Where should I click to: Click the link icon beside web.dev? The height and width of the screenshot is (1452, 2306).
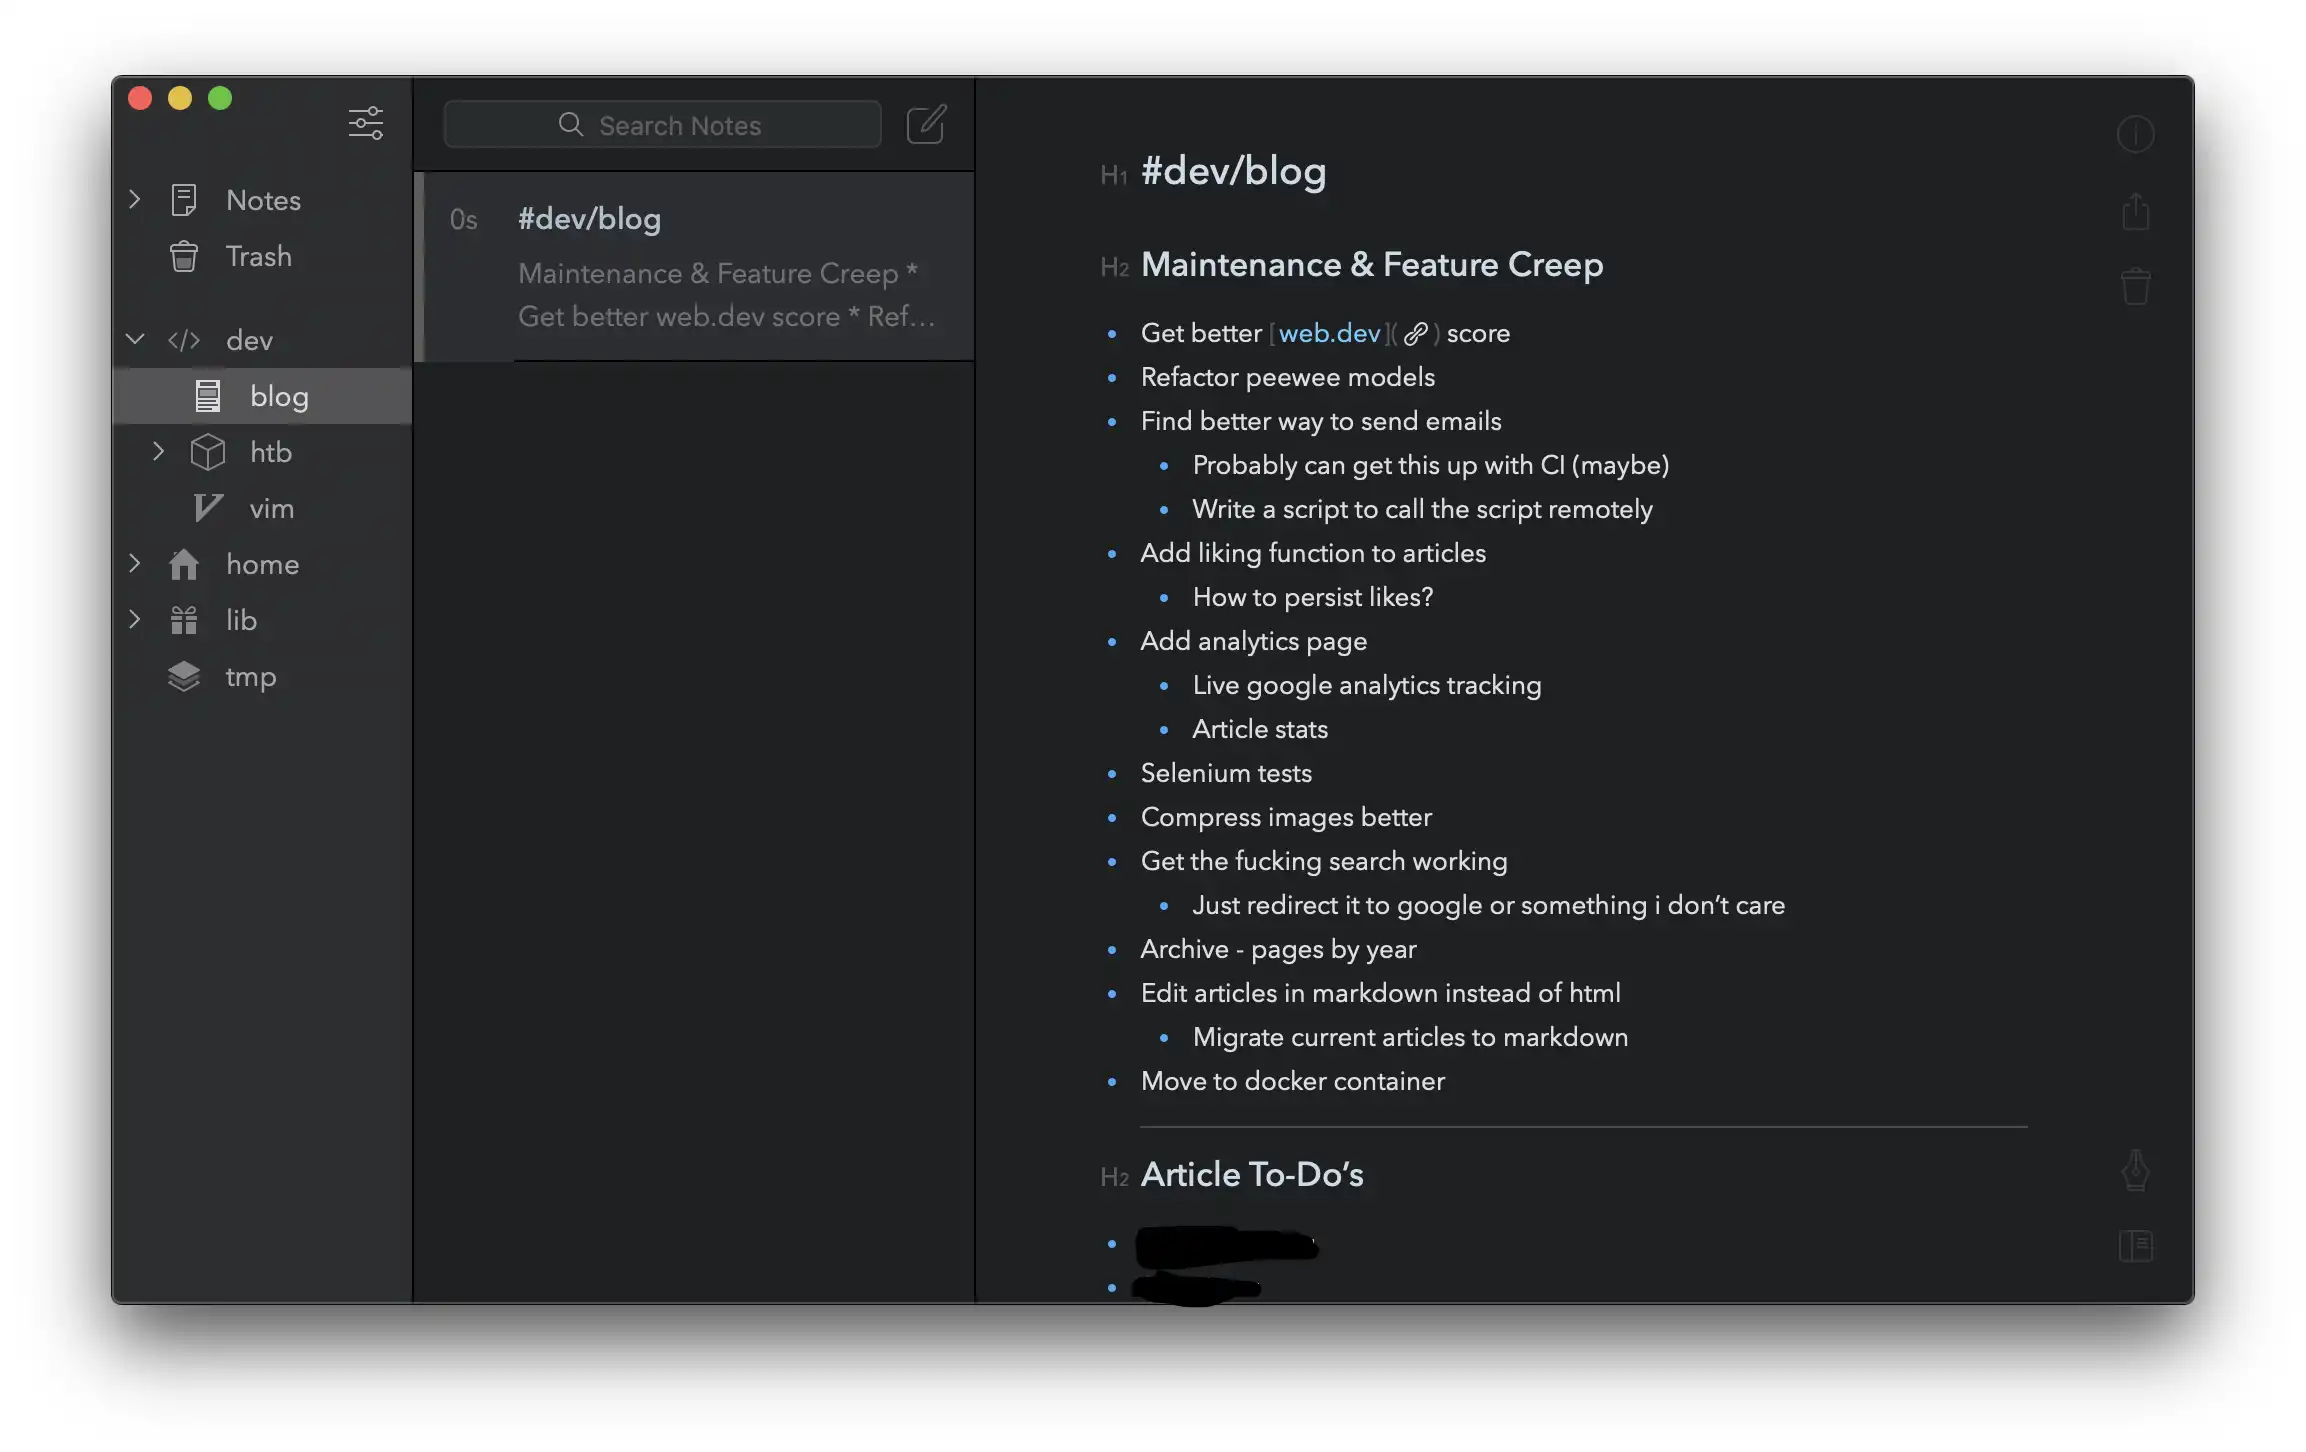coord(1415,334)
